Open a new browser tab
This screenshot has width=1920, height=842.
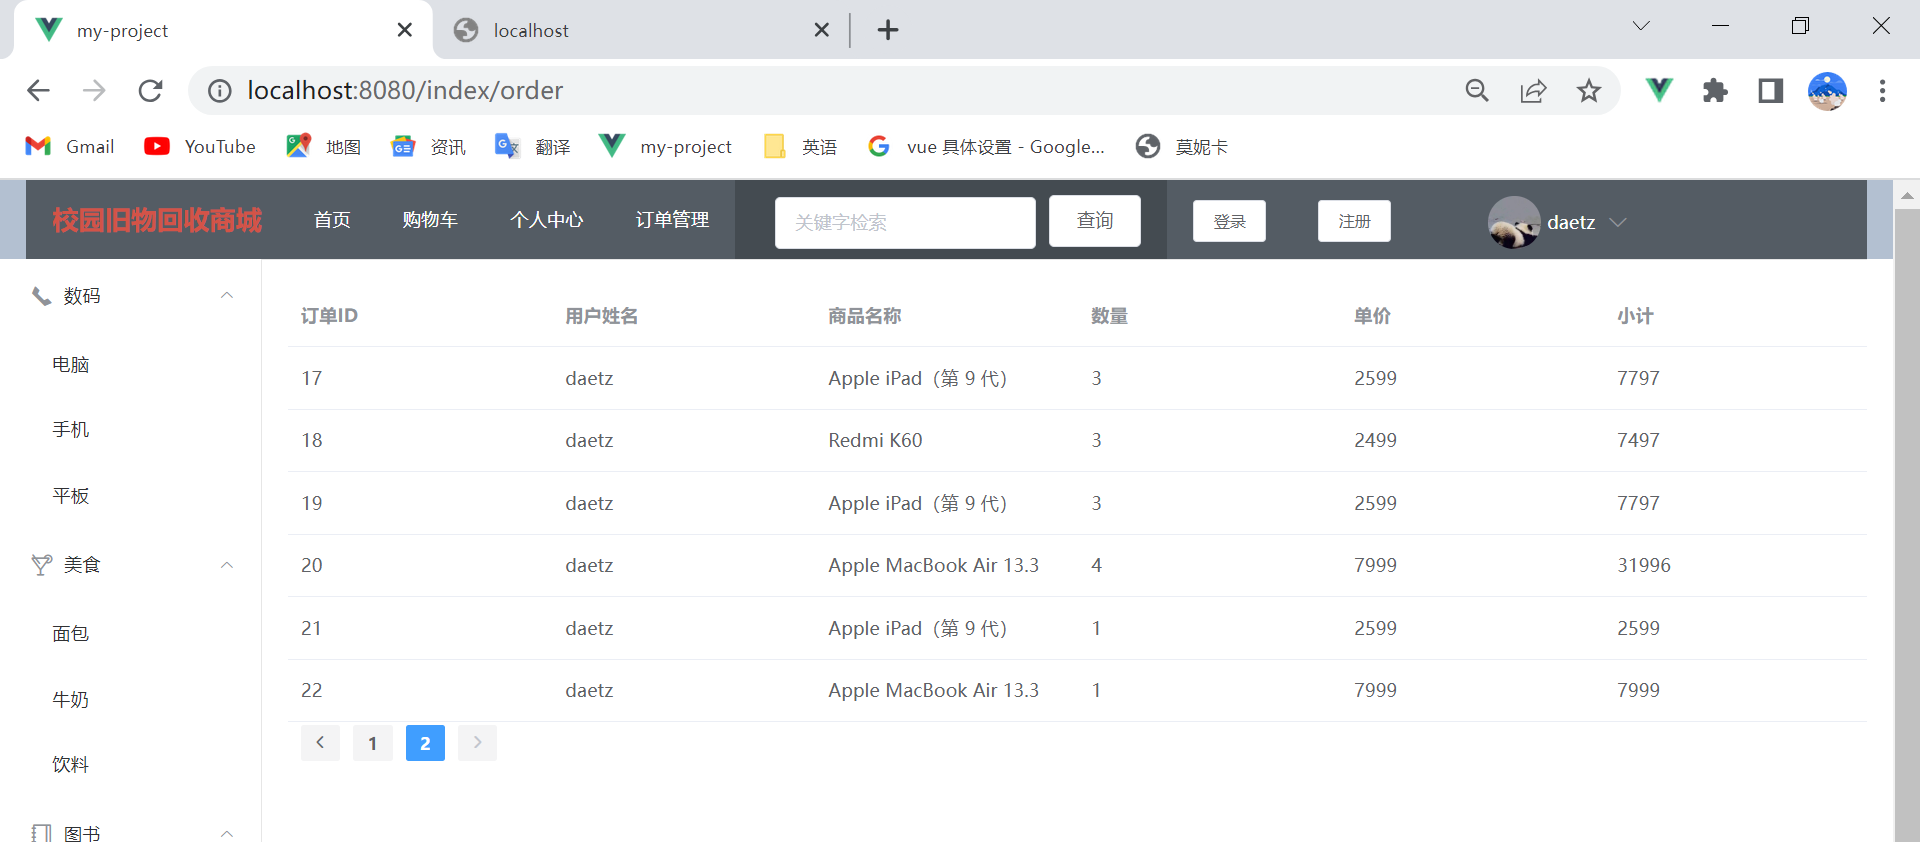tap(888, 30)
